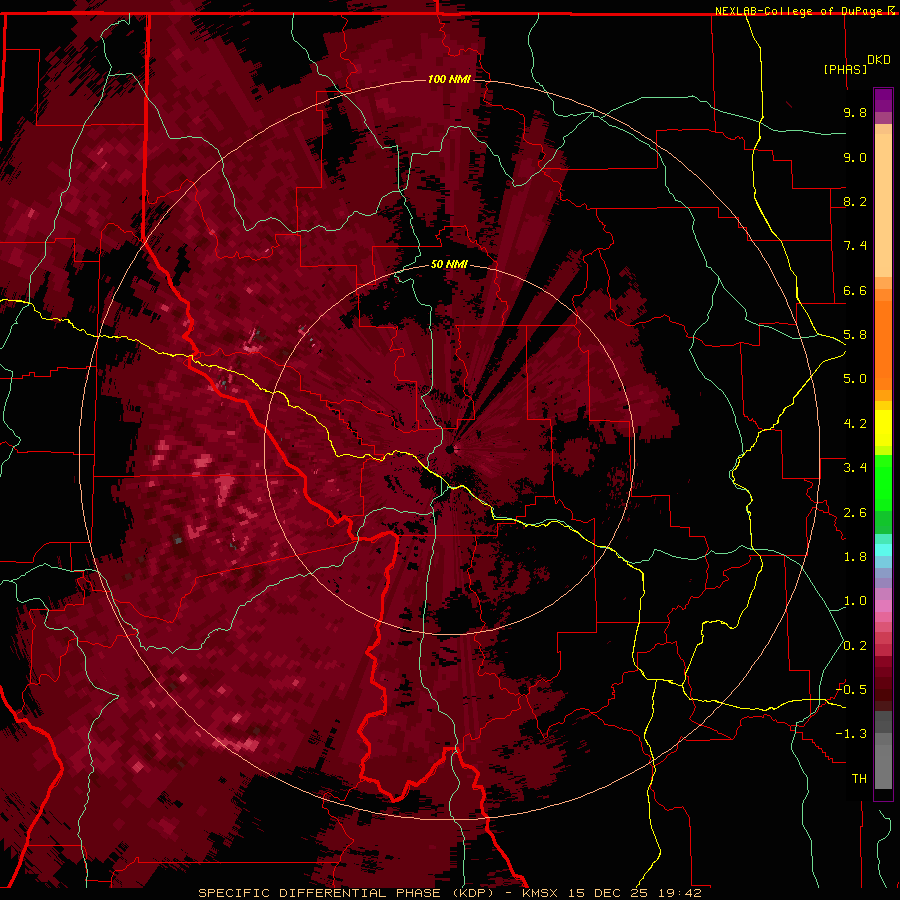Screen dimensions: 900x900
Task: Select the 1.0 legend value
Action: coord(855,601)
